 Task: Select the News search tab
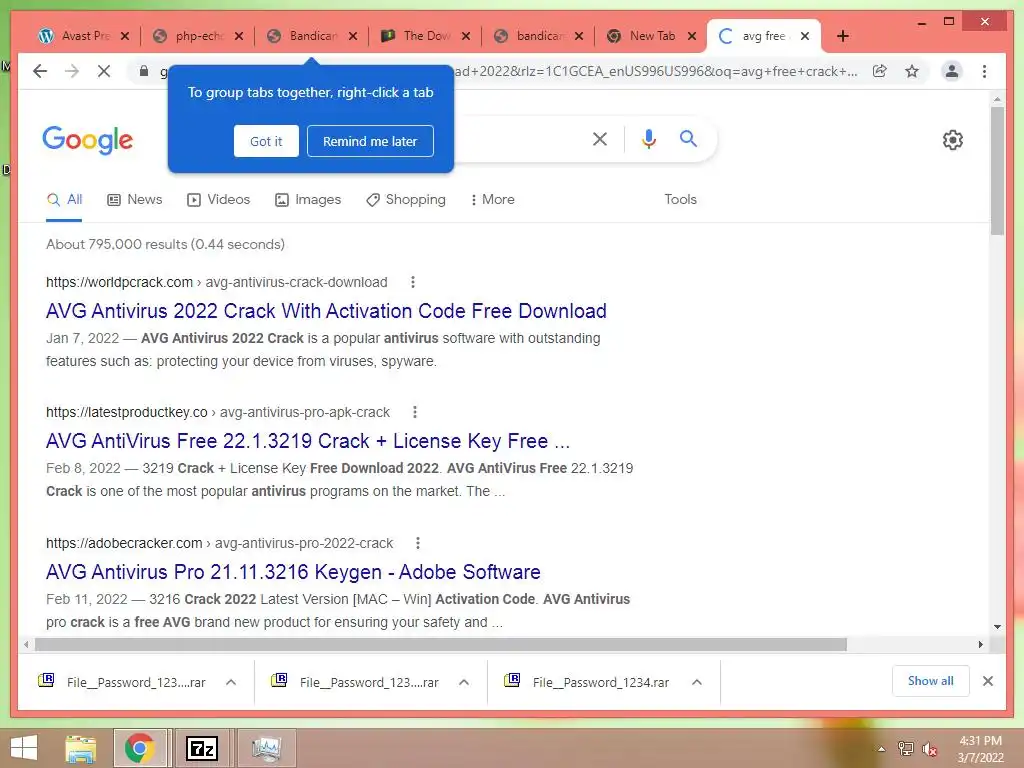[135, 200]
